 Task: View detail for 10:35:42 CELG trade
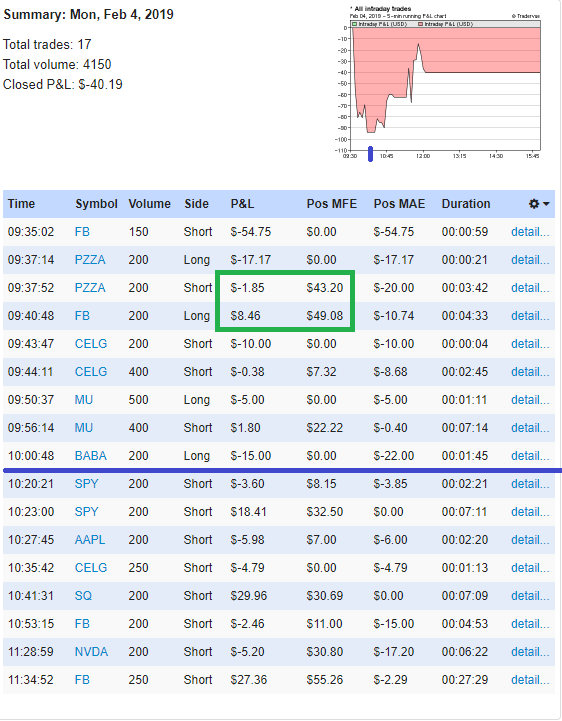pyautogui.click(x=530, y=568)
